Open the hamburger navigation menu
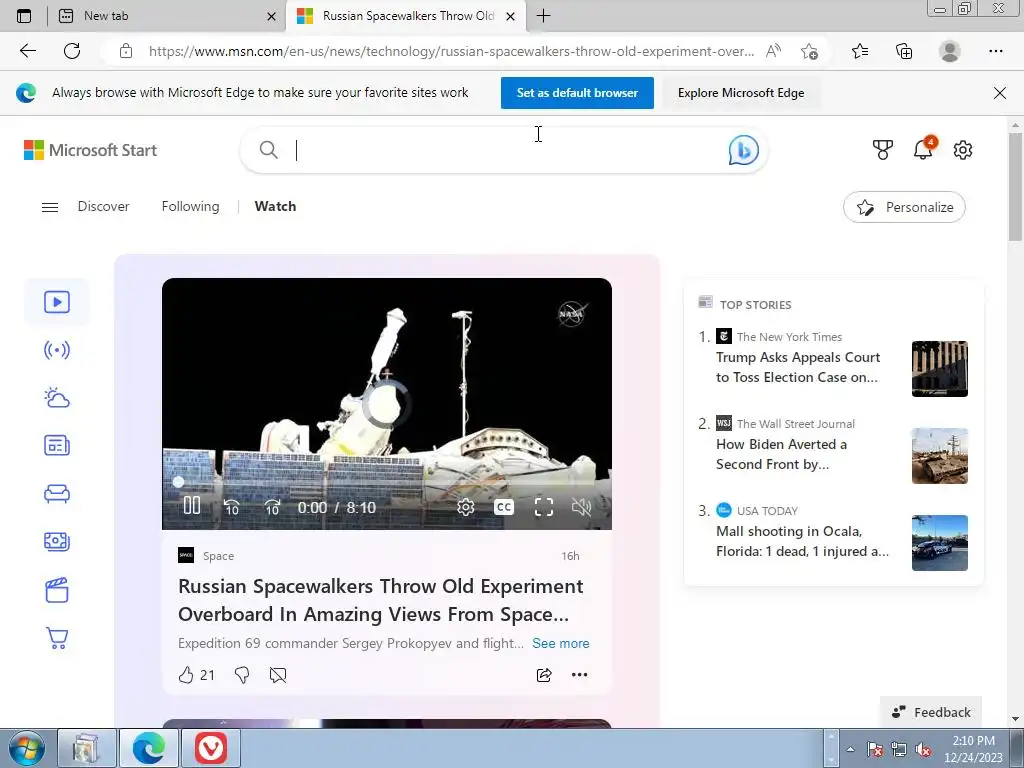The height and width of the screenshot is (768, 1024). (x=50, y=207)
